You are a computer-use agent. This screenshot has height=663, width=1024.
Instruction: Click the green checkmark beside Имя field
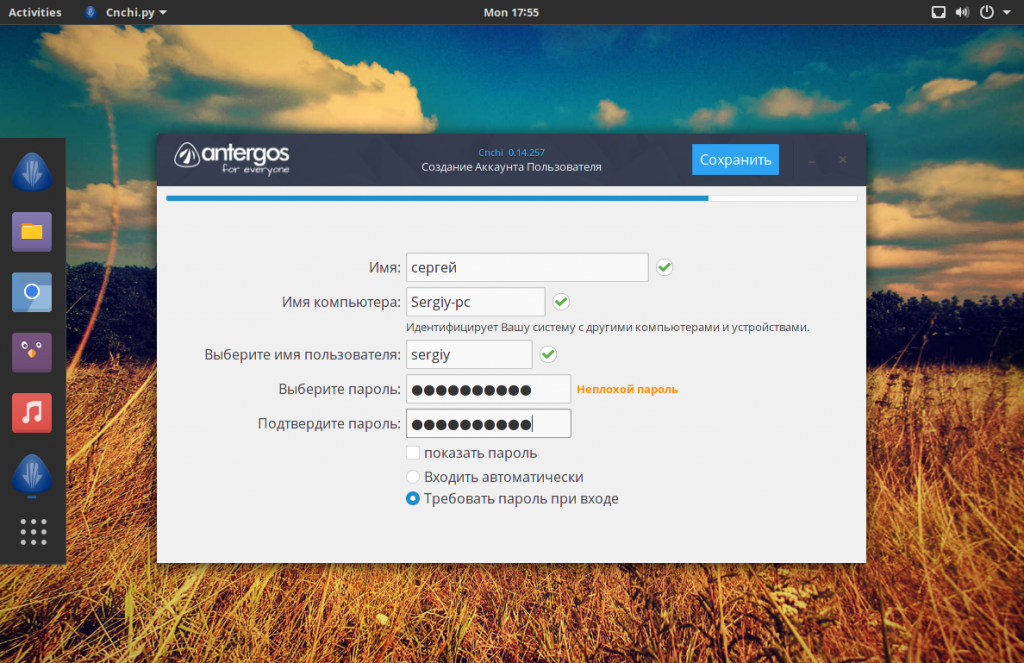point(664,267)
